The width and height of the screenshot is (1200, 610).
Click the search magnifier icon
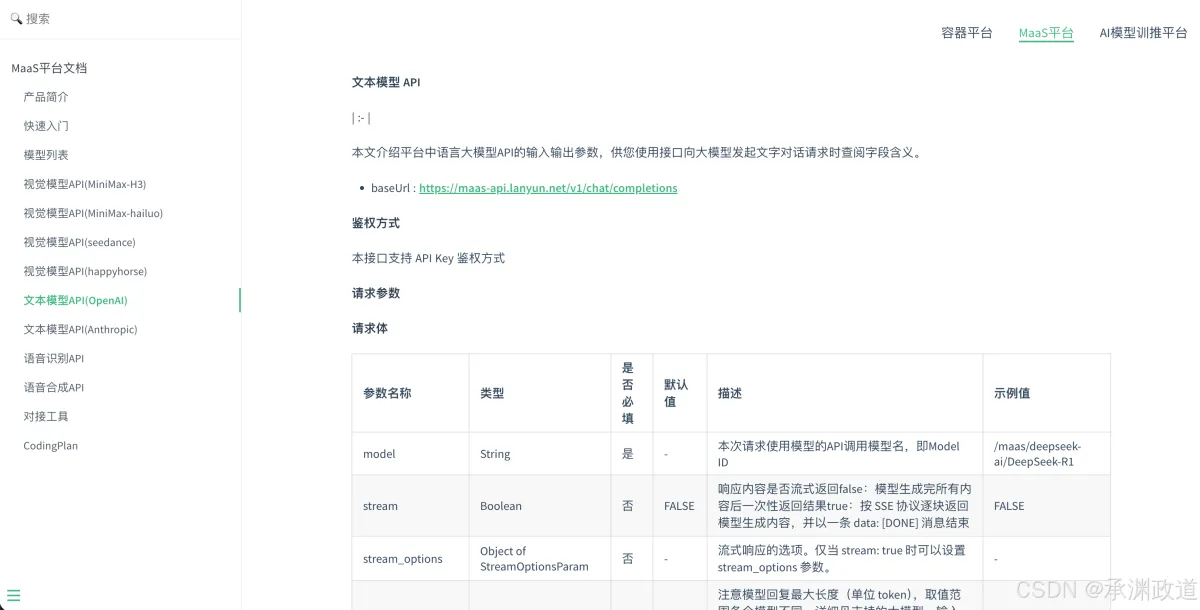[16, 18]
